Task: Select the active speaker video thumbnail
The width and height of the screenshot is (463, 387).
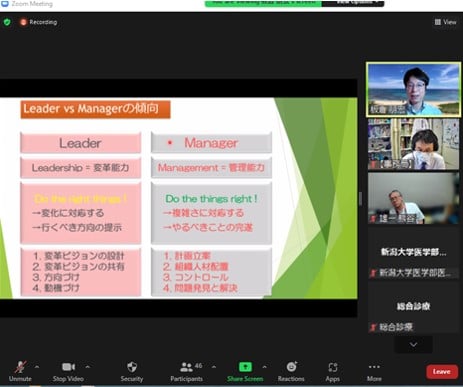Action: (413, 90)
